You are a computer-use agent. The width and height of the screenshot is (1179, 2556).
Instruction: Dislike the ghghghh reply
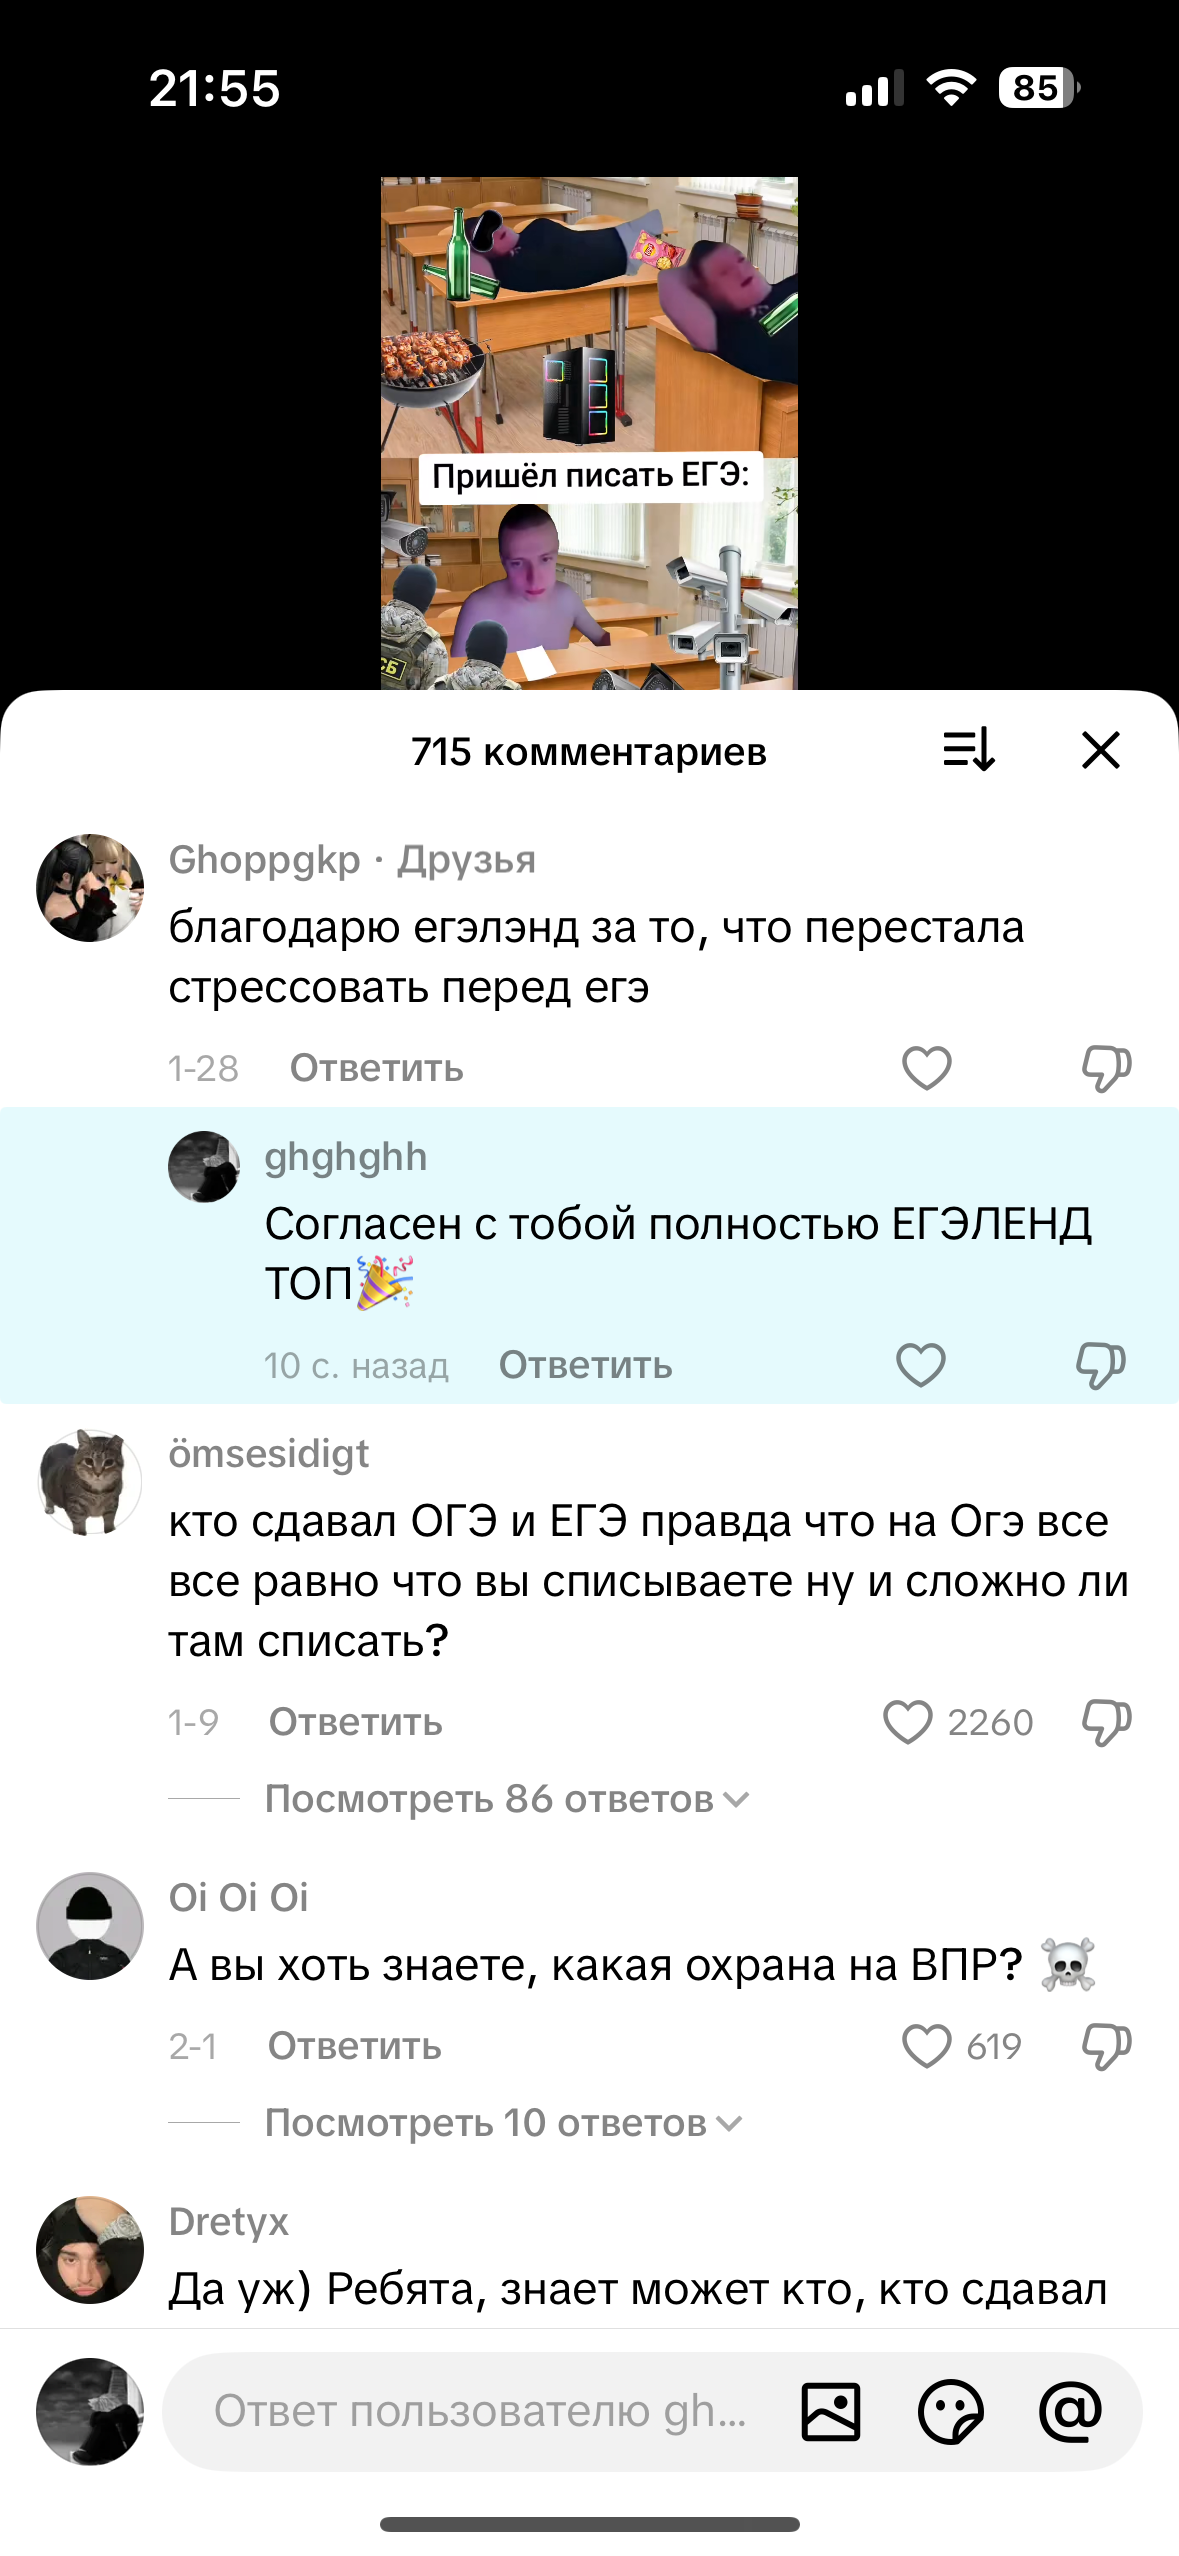(x=1100, y=1365)
